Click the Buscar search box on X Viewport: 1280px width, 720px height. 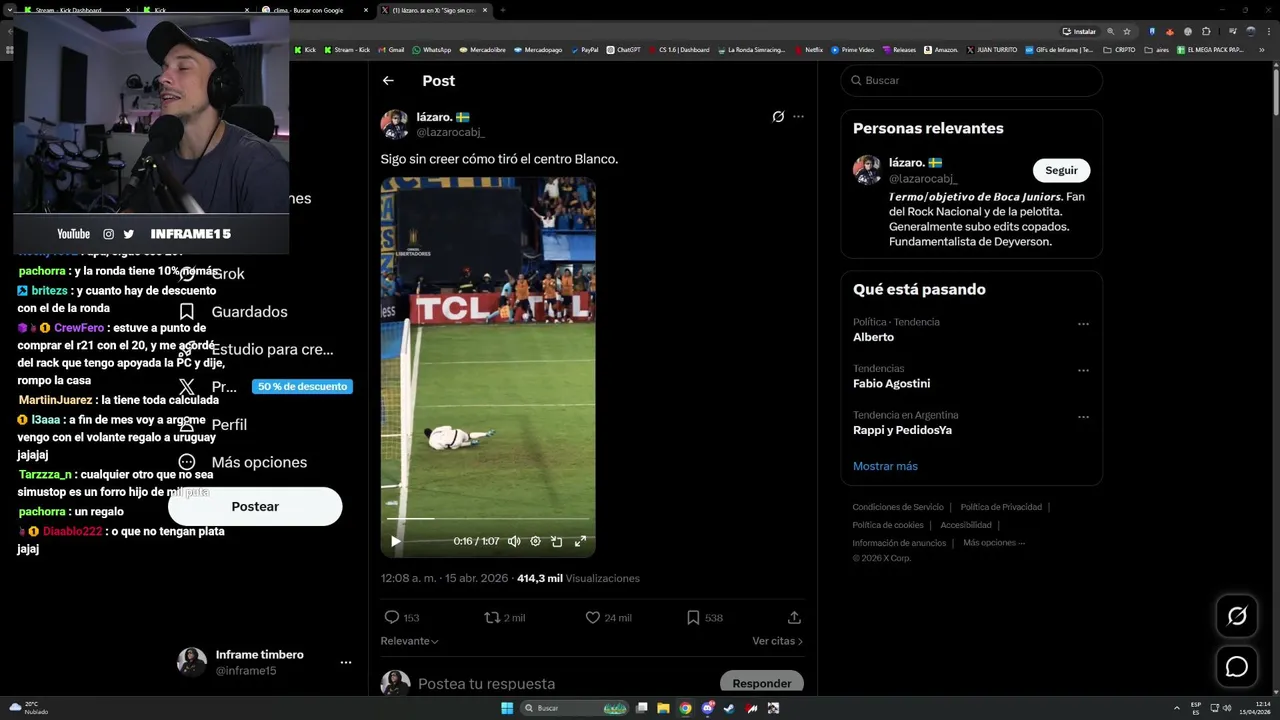(x=971, y=80)
